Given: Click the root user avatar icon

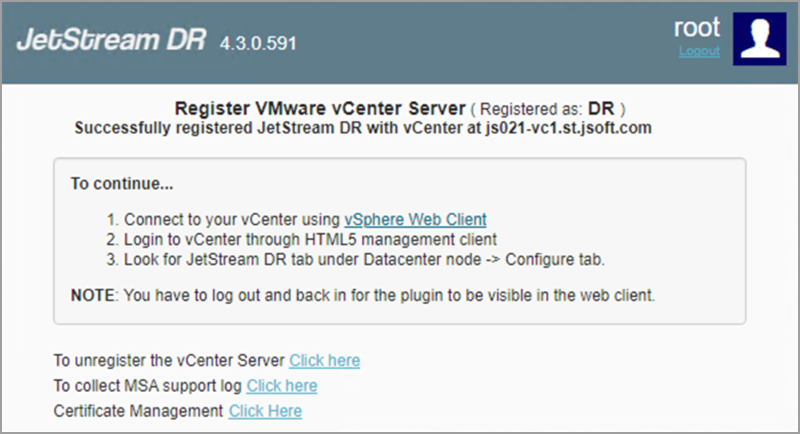Looking at the screenshot, I should pos(760,40).
